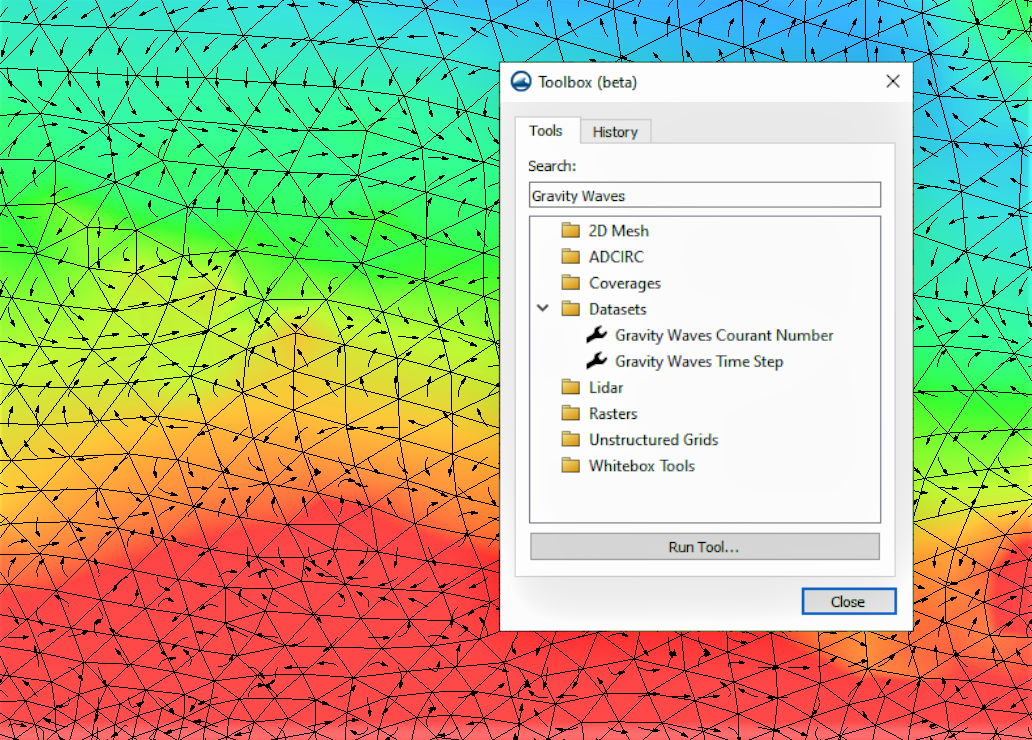Click the Toolbox logo icon in the title bar
Screen dimensions: 1032x740
[520, 81]
